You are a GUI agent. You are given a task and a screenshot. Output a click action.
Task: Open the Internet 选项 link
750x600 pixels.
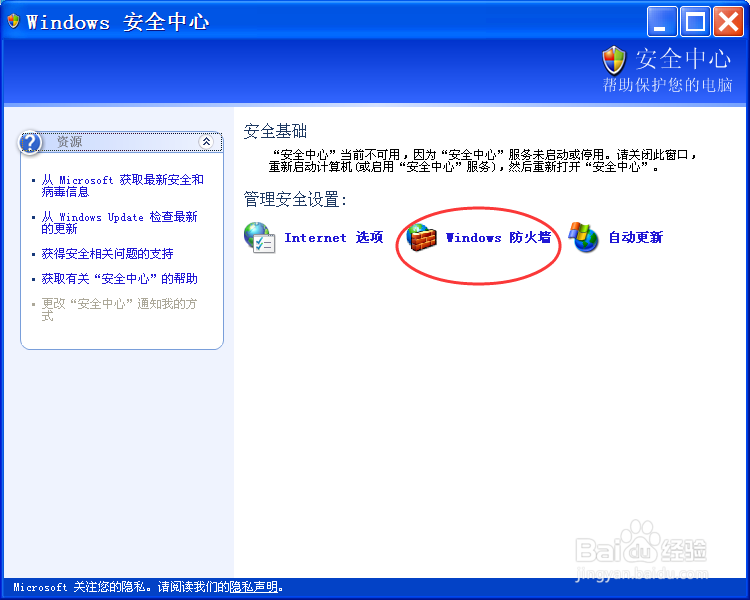[x=334, y=237]
